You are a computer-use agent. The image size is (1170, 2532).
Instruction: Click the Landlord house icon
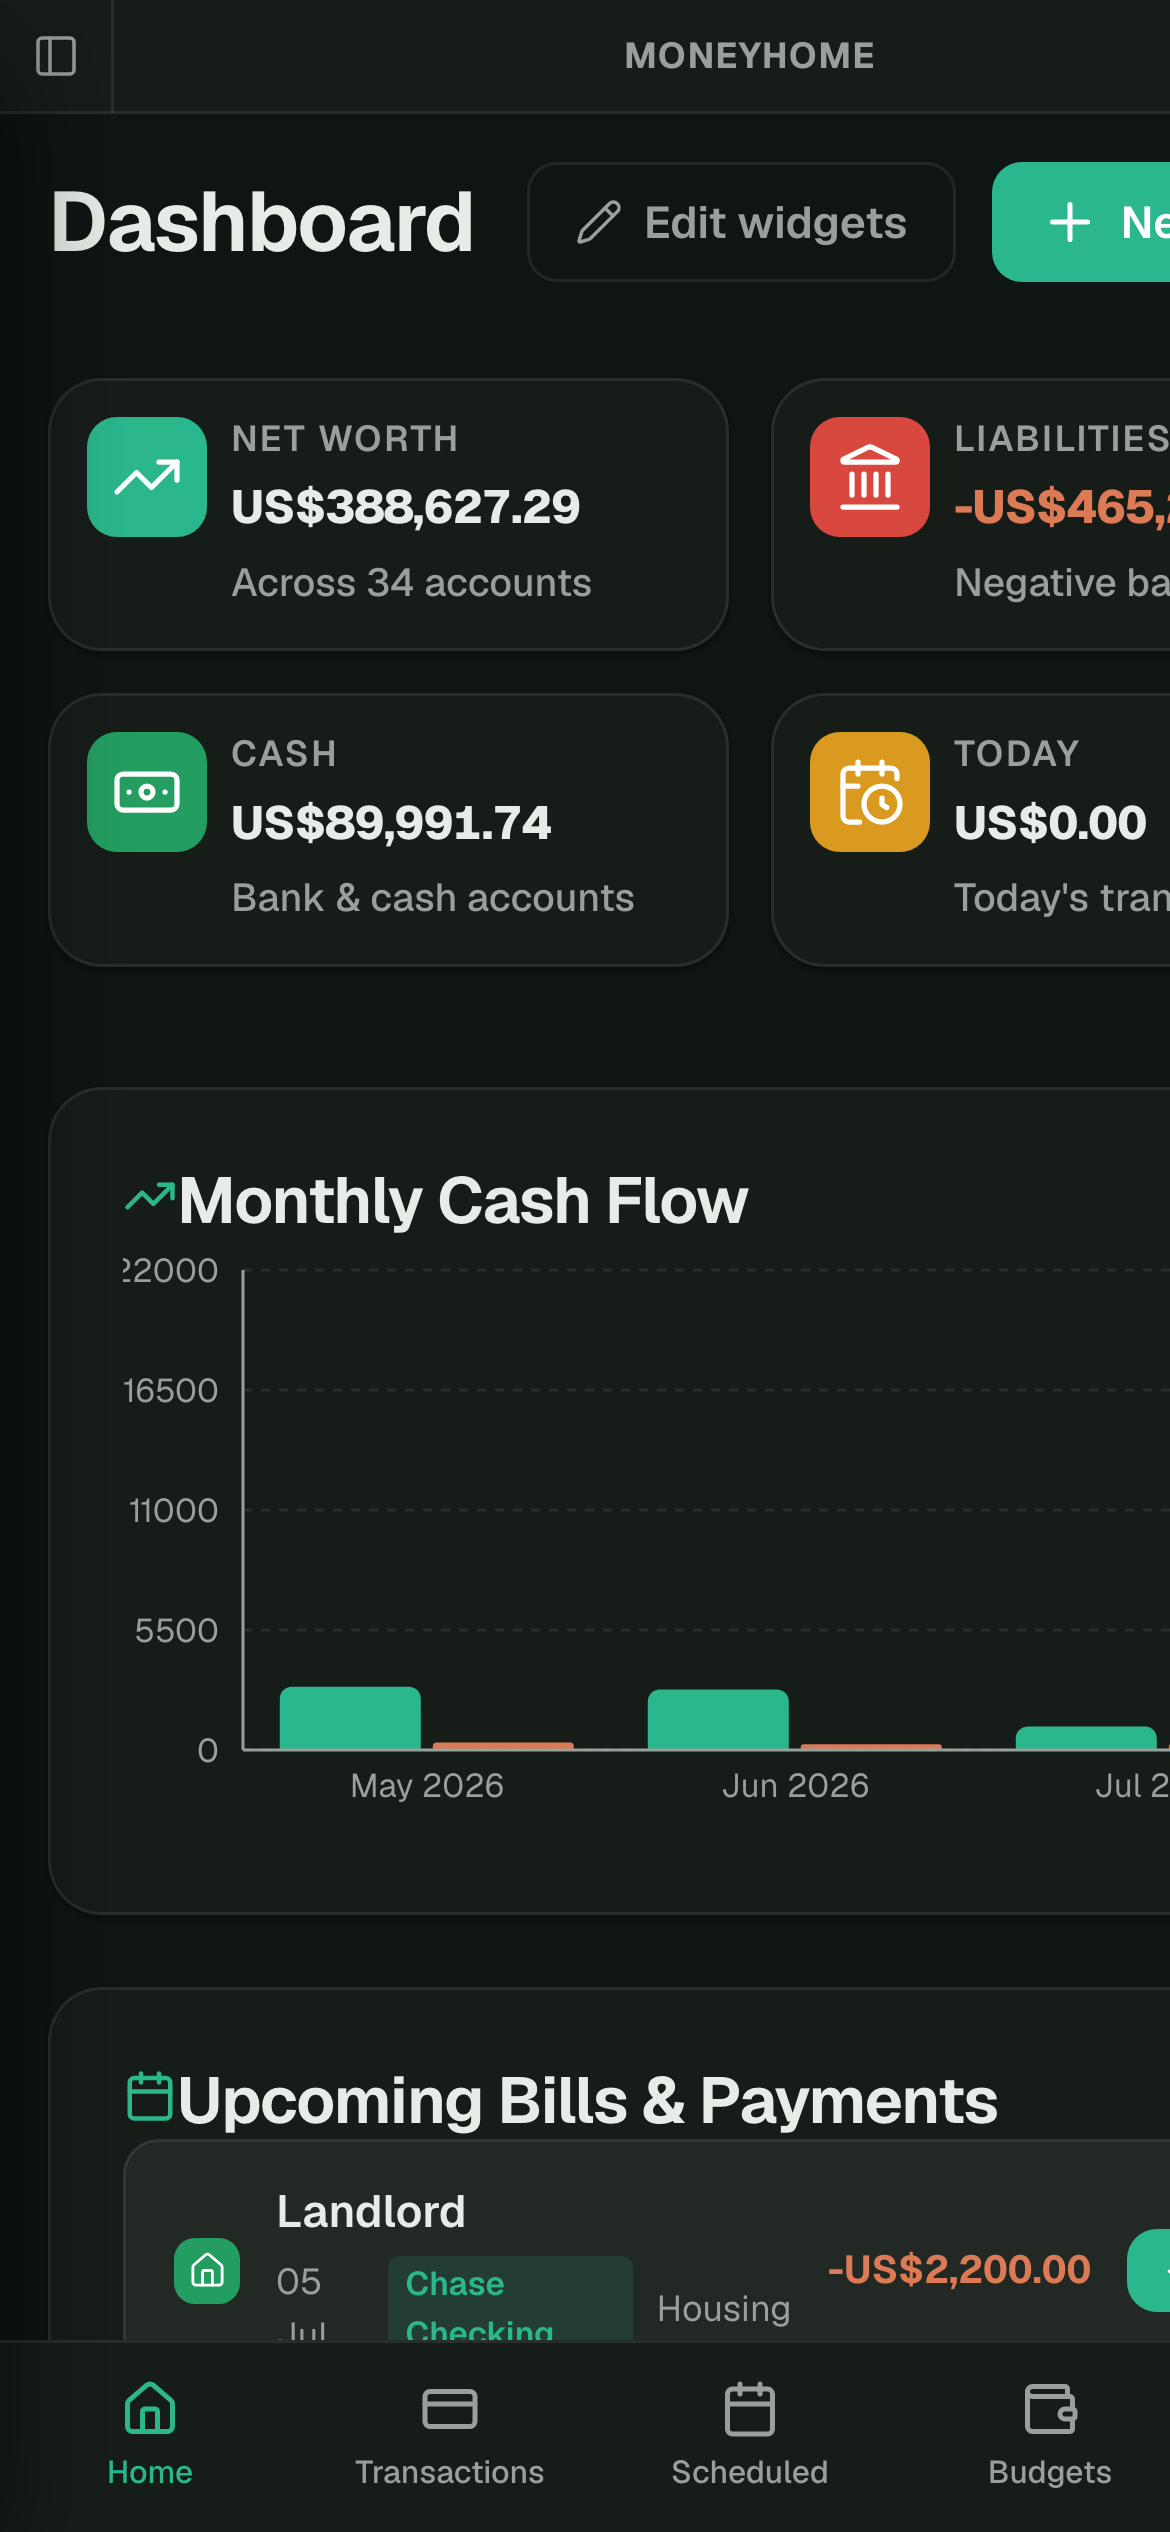pos(207,2271)
